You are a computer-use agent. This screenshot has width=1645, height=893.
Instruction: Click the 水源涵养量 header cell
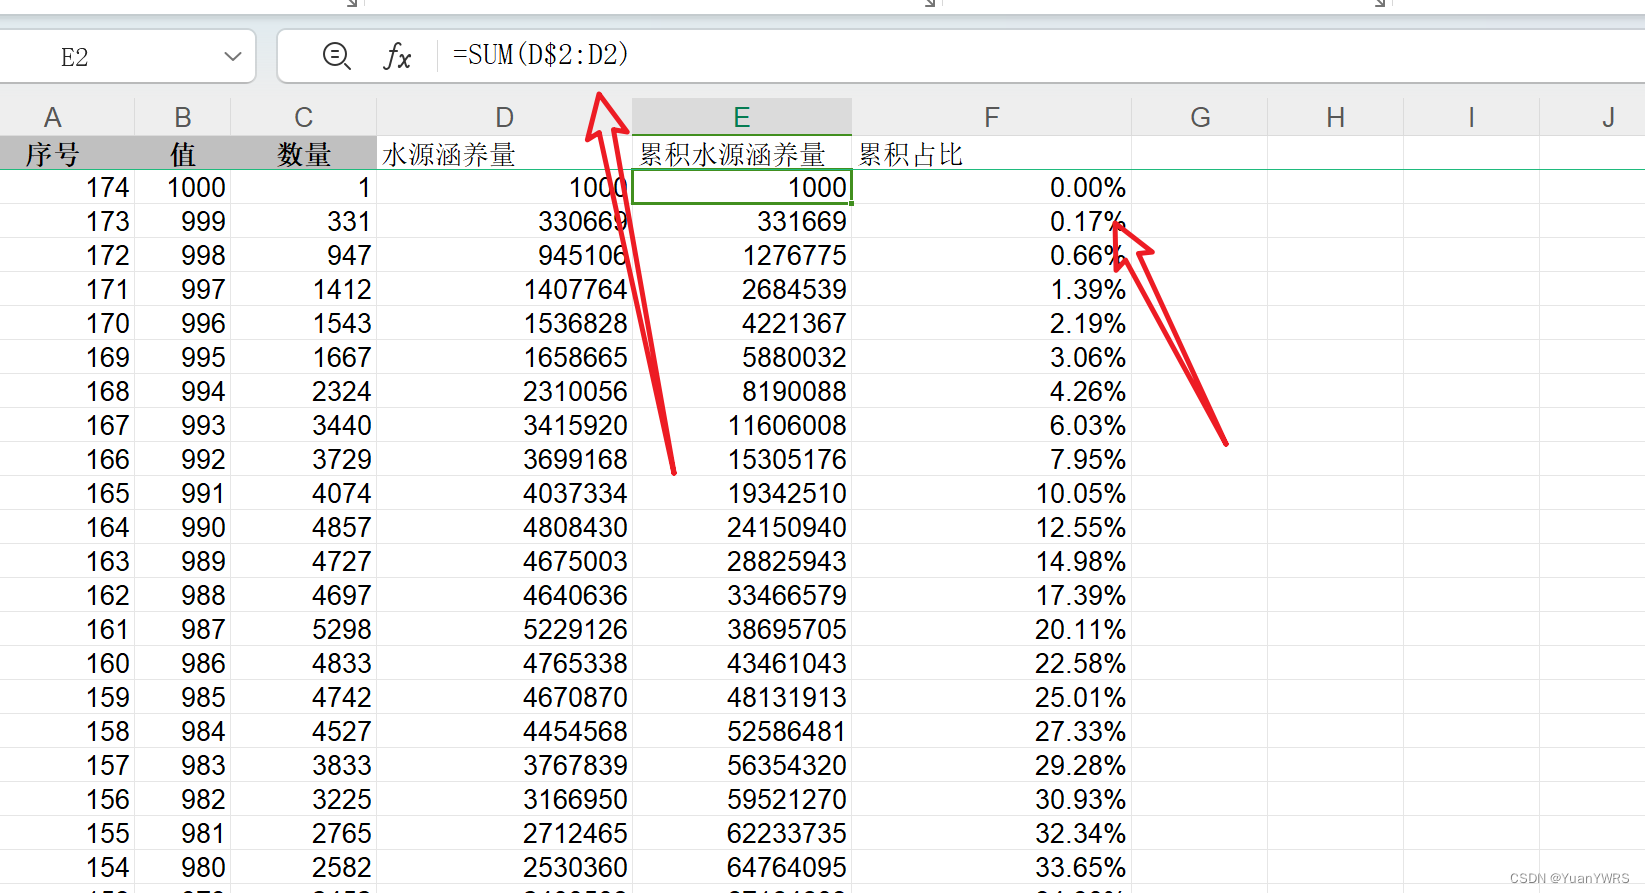tap(505, 153)
